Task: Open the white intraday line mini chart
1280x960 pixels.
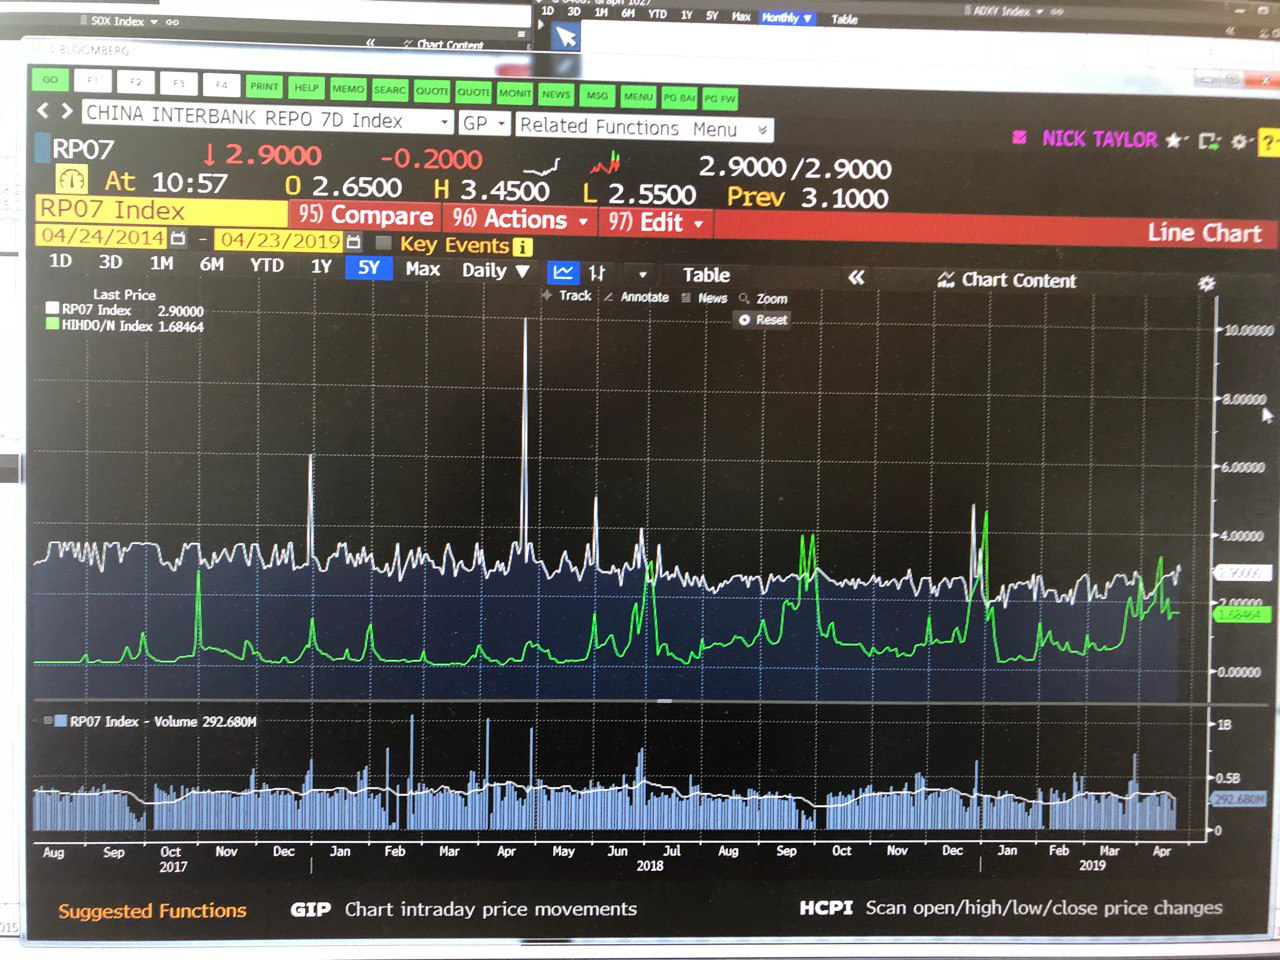Action: 541,165
